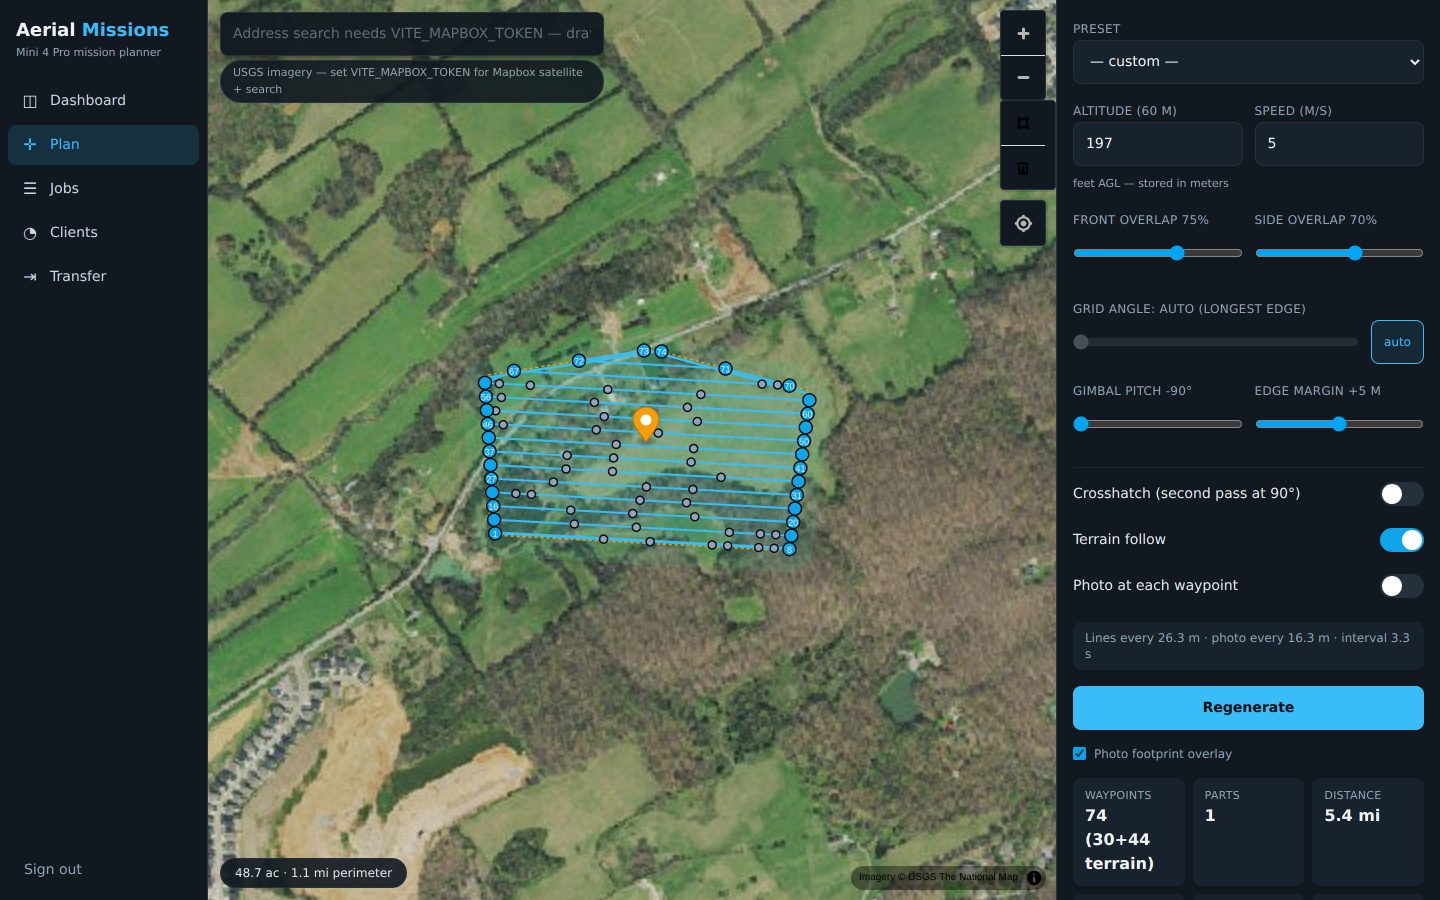1440x900 pixels.
Task: Select waypoint 60 on the map
Action: click(807, 414)
